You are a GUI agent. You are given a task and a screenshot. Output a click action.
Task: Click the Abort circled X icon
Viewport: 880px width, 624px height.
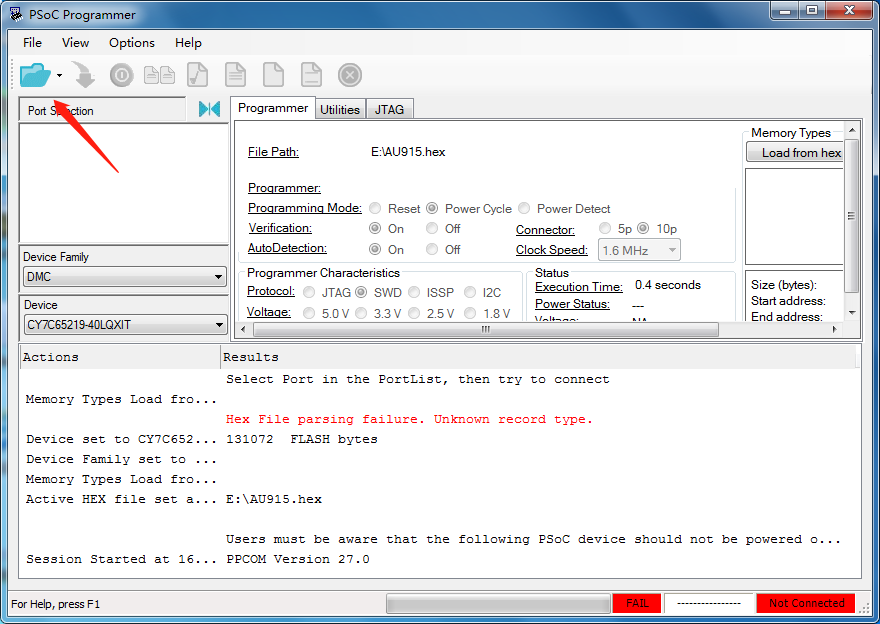coord(350,75)
